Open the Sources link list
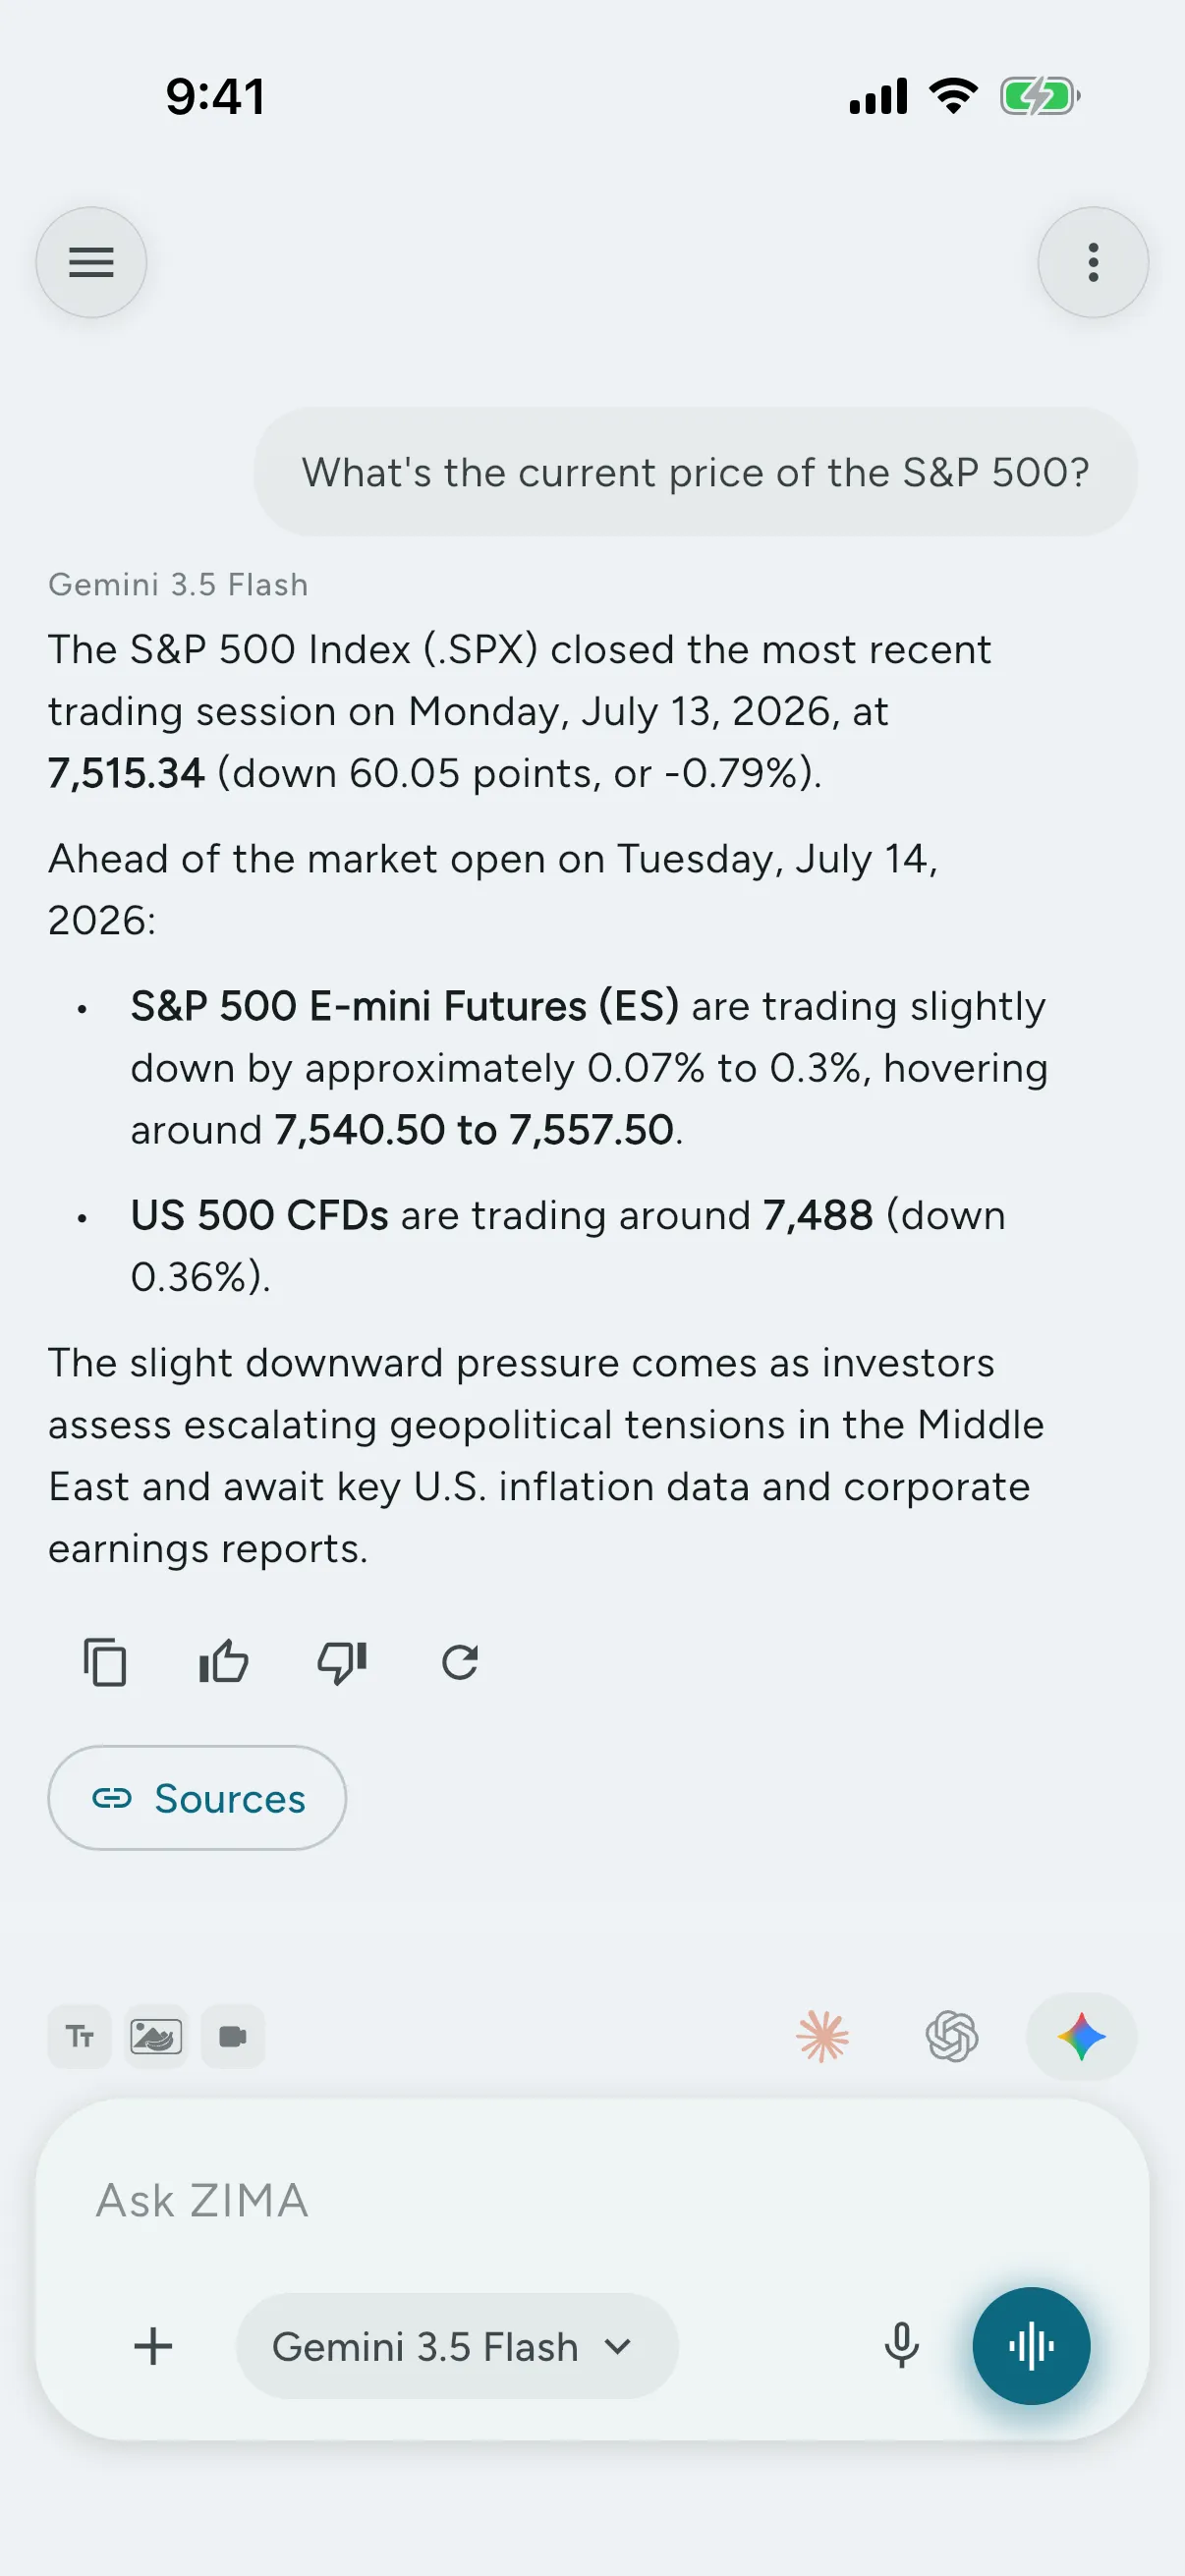Viewport: 1185px width, 2576px height. click(197, 1798)
